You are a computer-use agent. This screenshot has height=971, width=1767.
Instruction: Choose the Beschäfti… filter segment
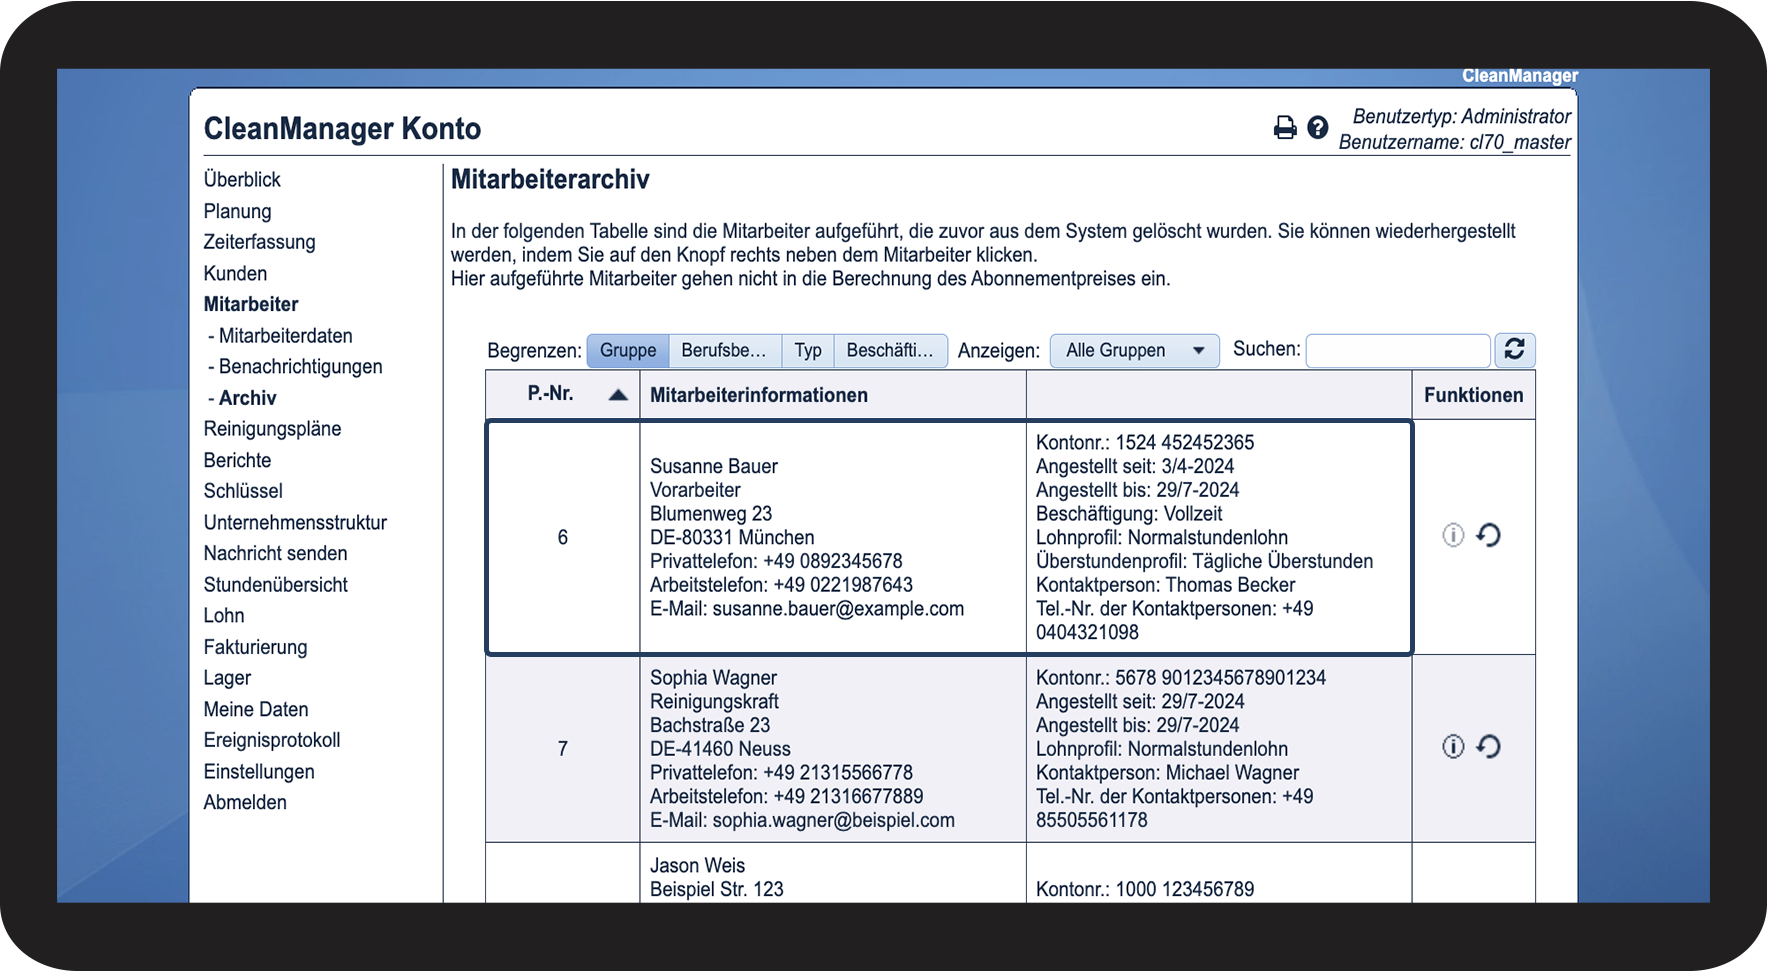click(x=889, y=351)
